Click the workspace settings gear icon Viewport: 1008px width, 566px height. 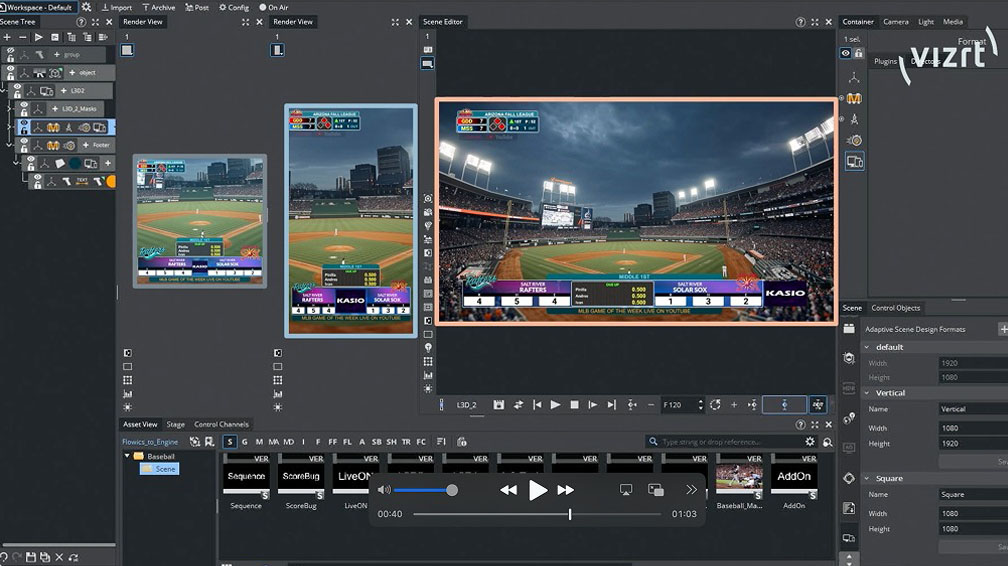pyautogui.click(x=86, y=7)
